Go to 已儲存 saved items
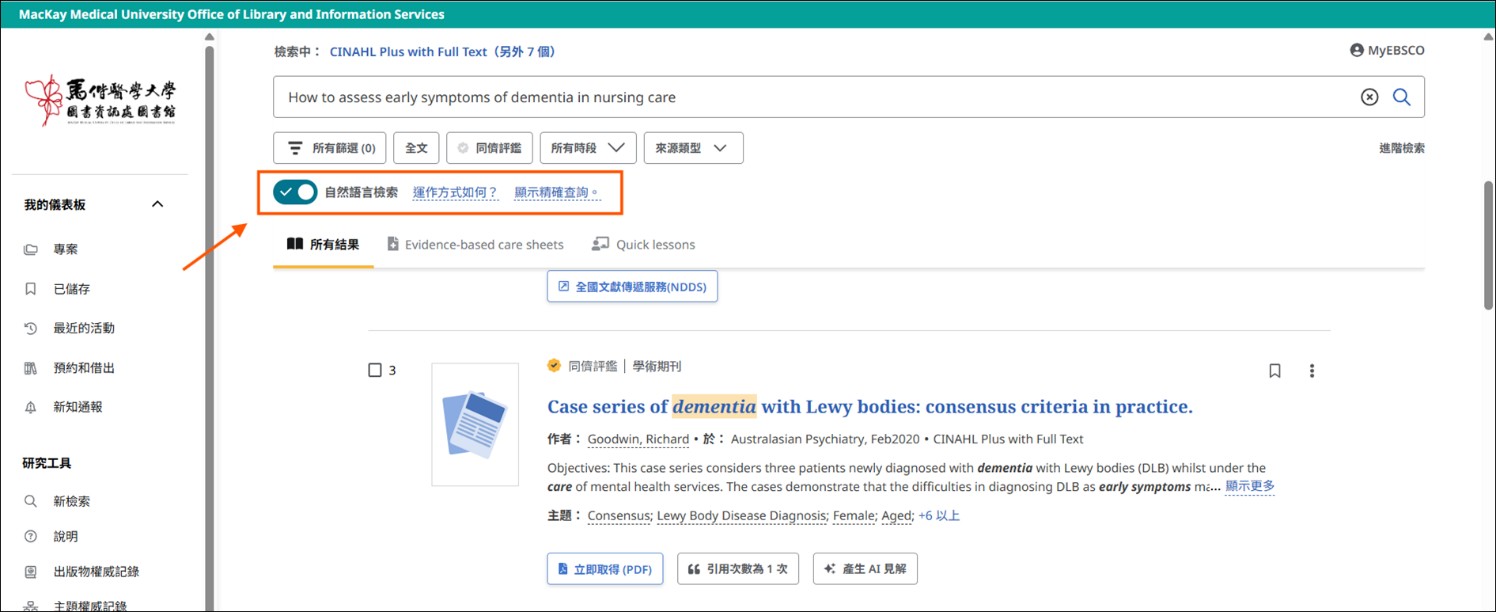The height and width of the screenshot is (612, 1496). coord(71,289)
